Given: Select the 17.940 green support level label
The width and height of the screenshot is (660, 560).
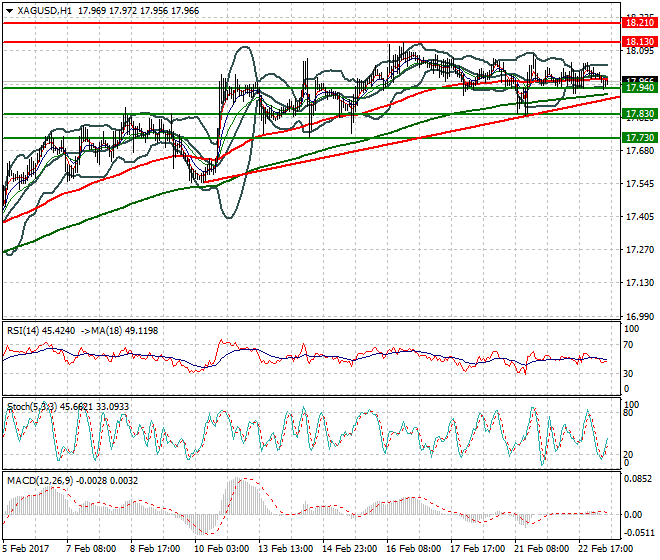Looking at the screenshot, I should [639, 88].
